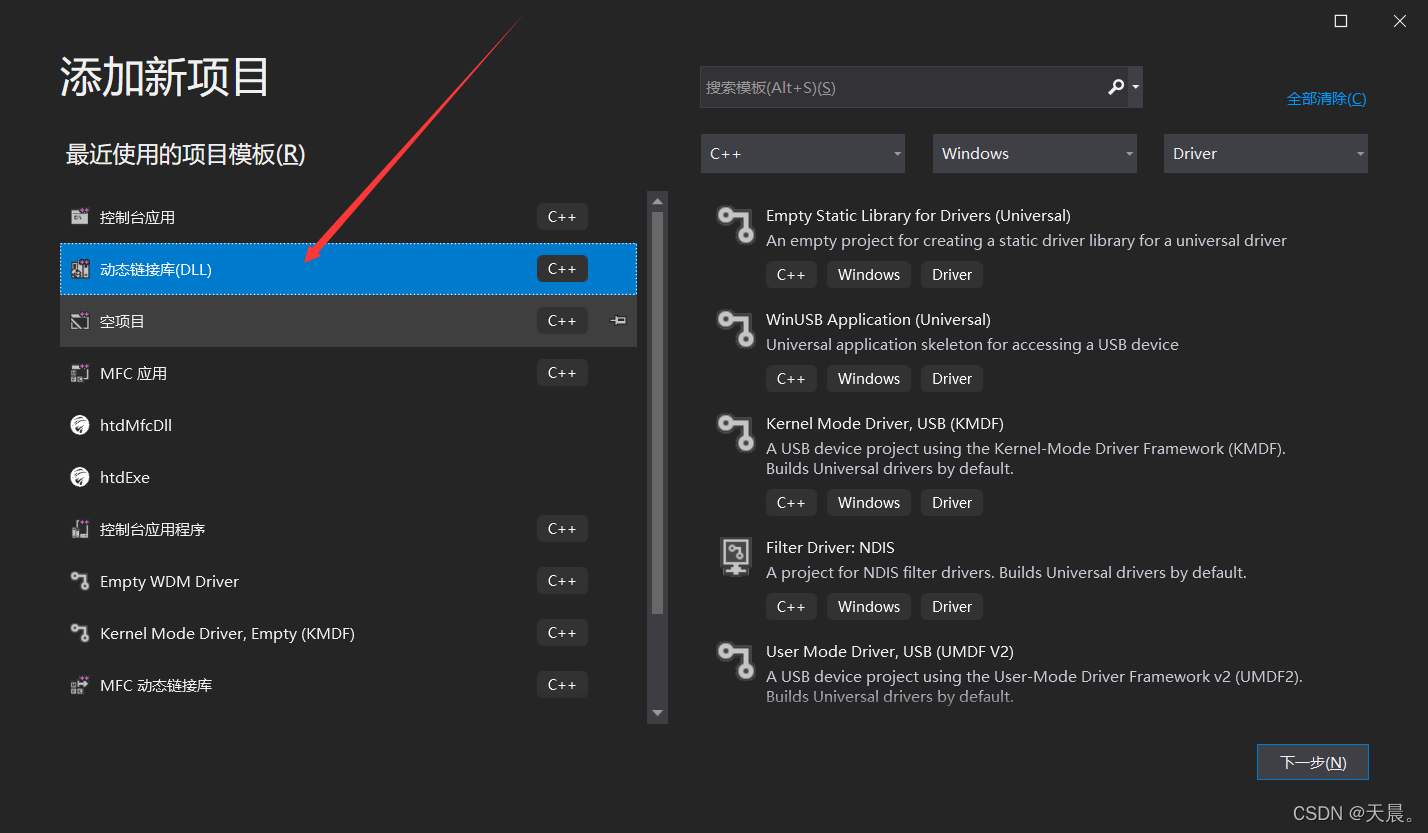Click Driver tag under Empty Static Library
This screenshot has width=1428, height=833.
point(952,275)
